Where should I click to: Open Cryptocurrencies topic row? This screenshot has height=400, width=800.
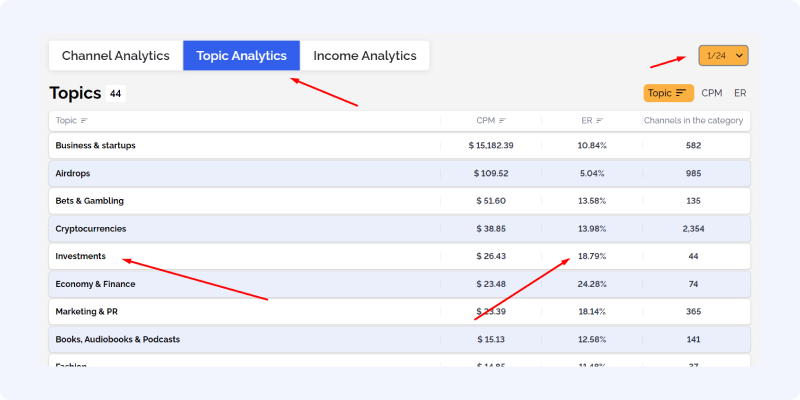[x=399, y=229]
